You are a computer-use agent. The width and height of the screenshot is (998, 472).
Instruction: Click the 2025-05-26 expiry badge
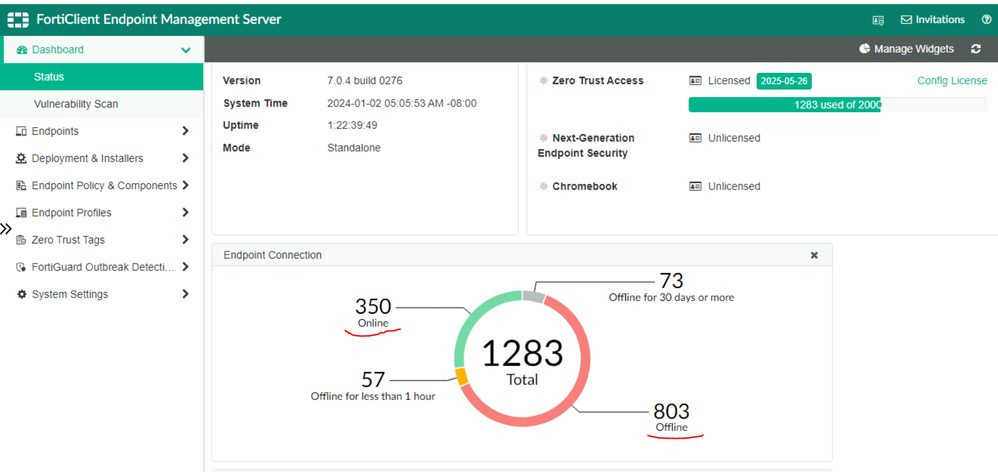click(784, 81)
